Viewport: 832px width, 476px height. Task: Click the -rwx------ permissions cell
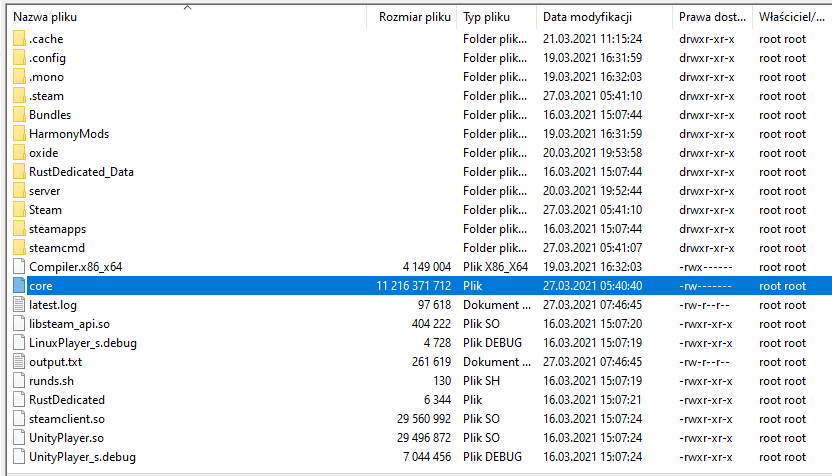pos(705,267)
